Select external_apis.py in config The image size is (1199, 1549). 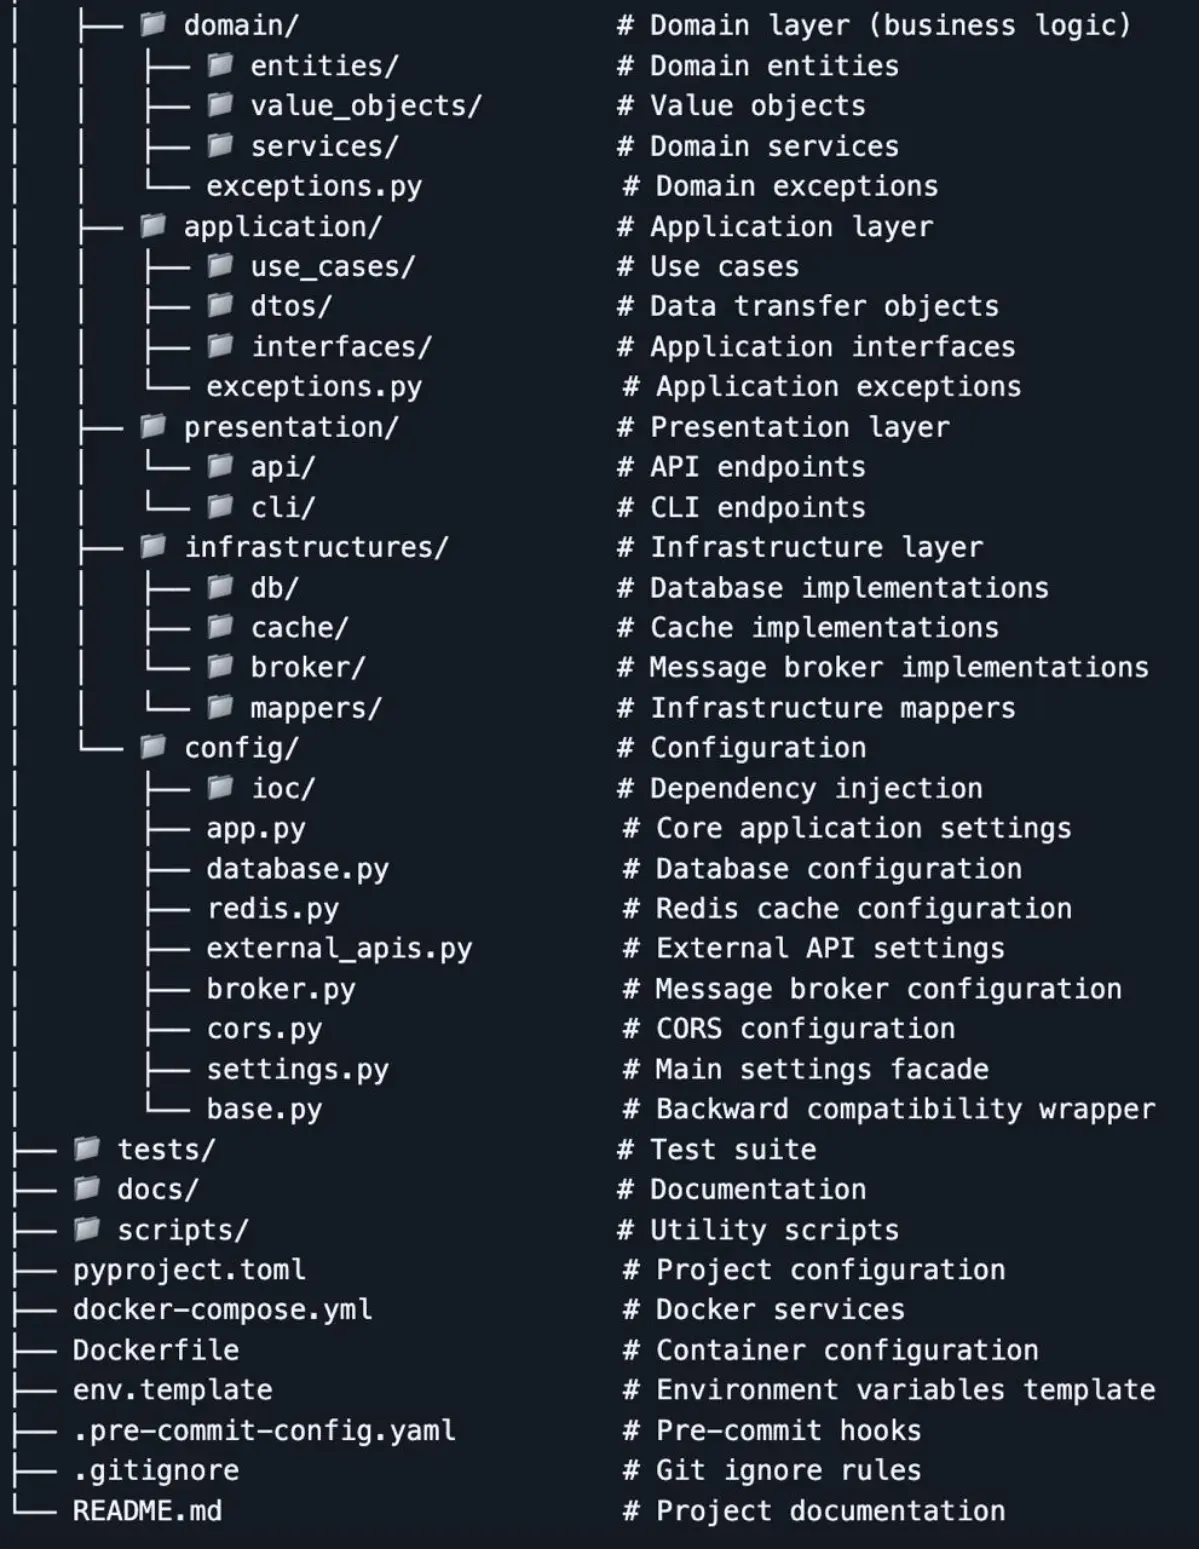(339, 948)
